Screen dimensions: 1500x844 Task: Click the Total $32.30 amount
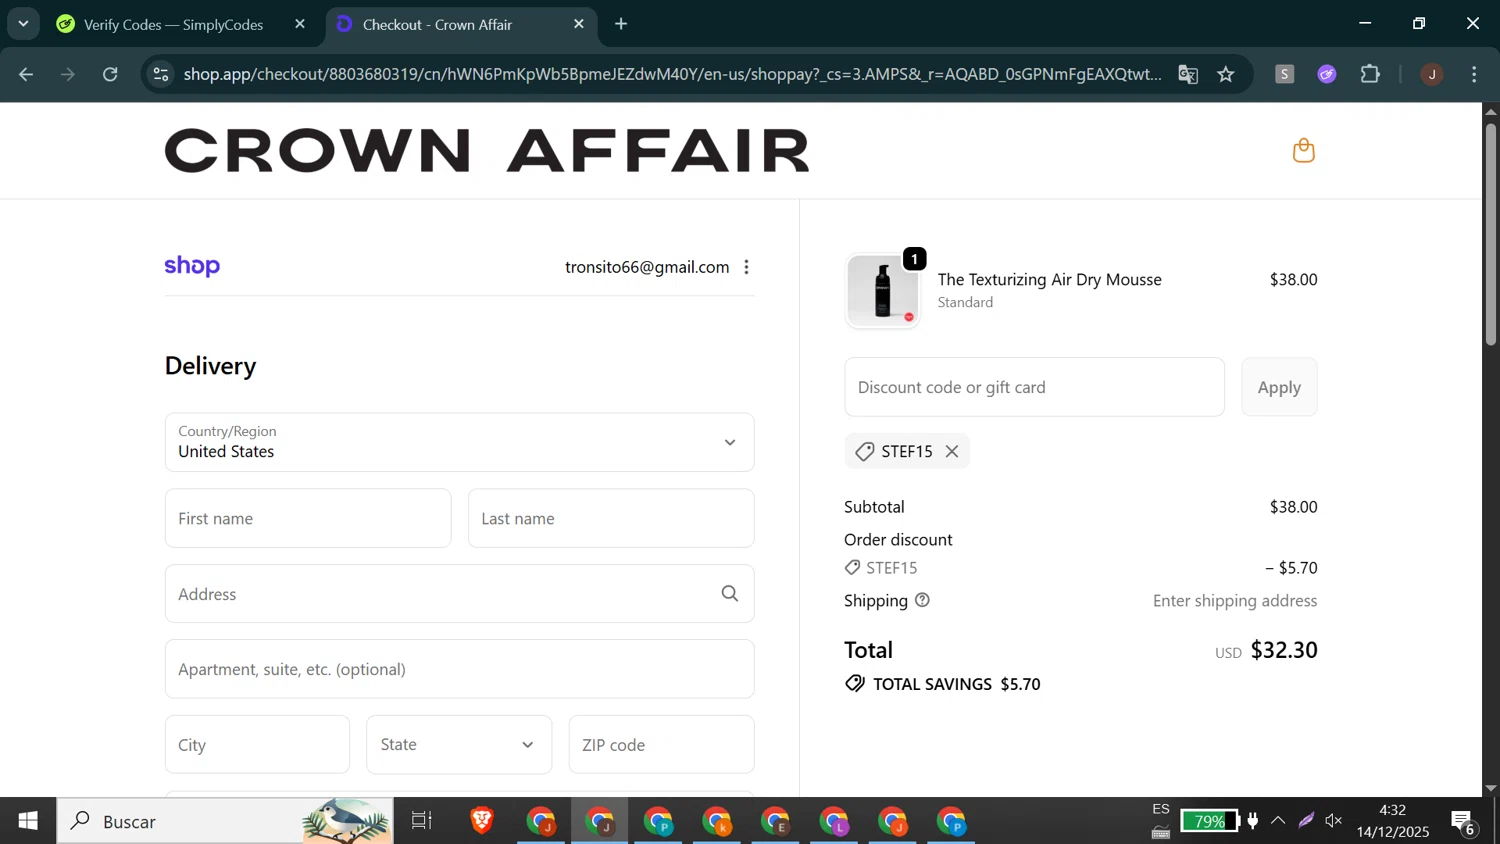[x=1284, y=650]
